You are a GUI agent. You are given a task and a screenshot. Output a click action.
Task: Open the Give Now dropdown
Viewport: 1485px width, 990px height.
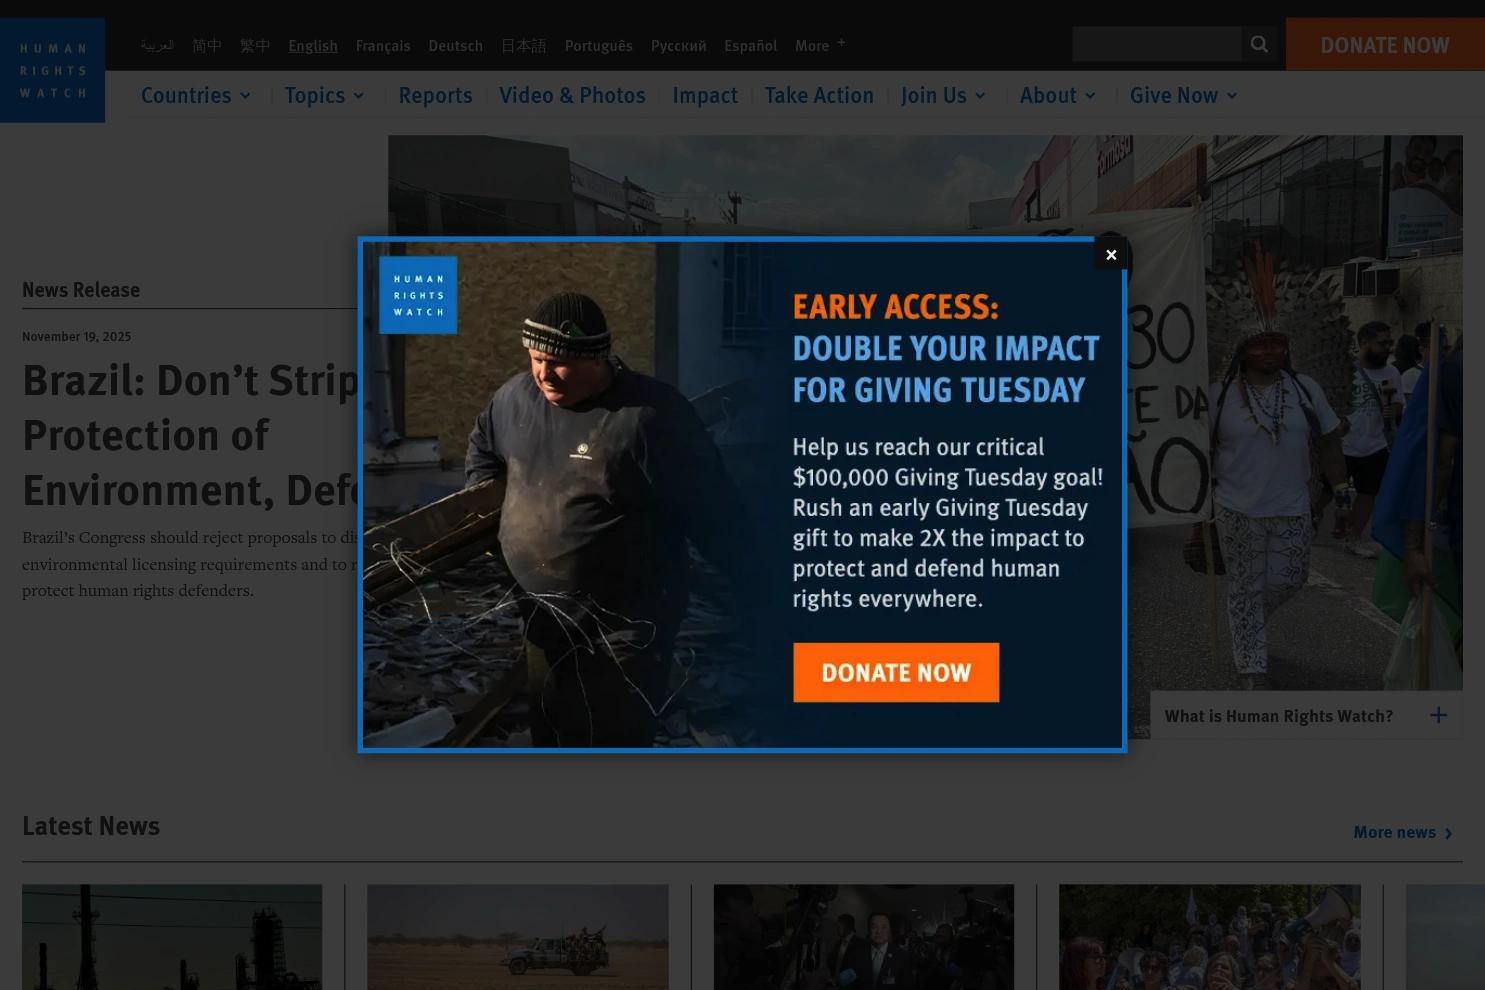pos(1182,95)
